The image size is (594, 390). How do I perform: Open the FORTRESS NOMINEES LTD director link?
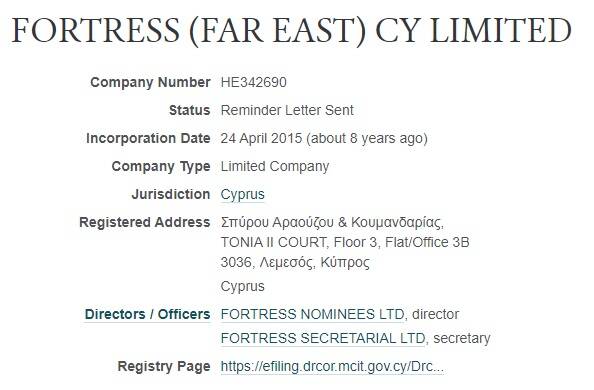(x=313, y=314)
